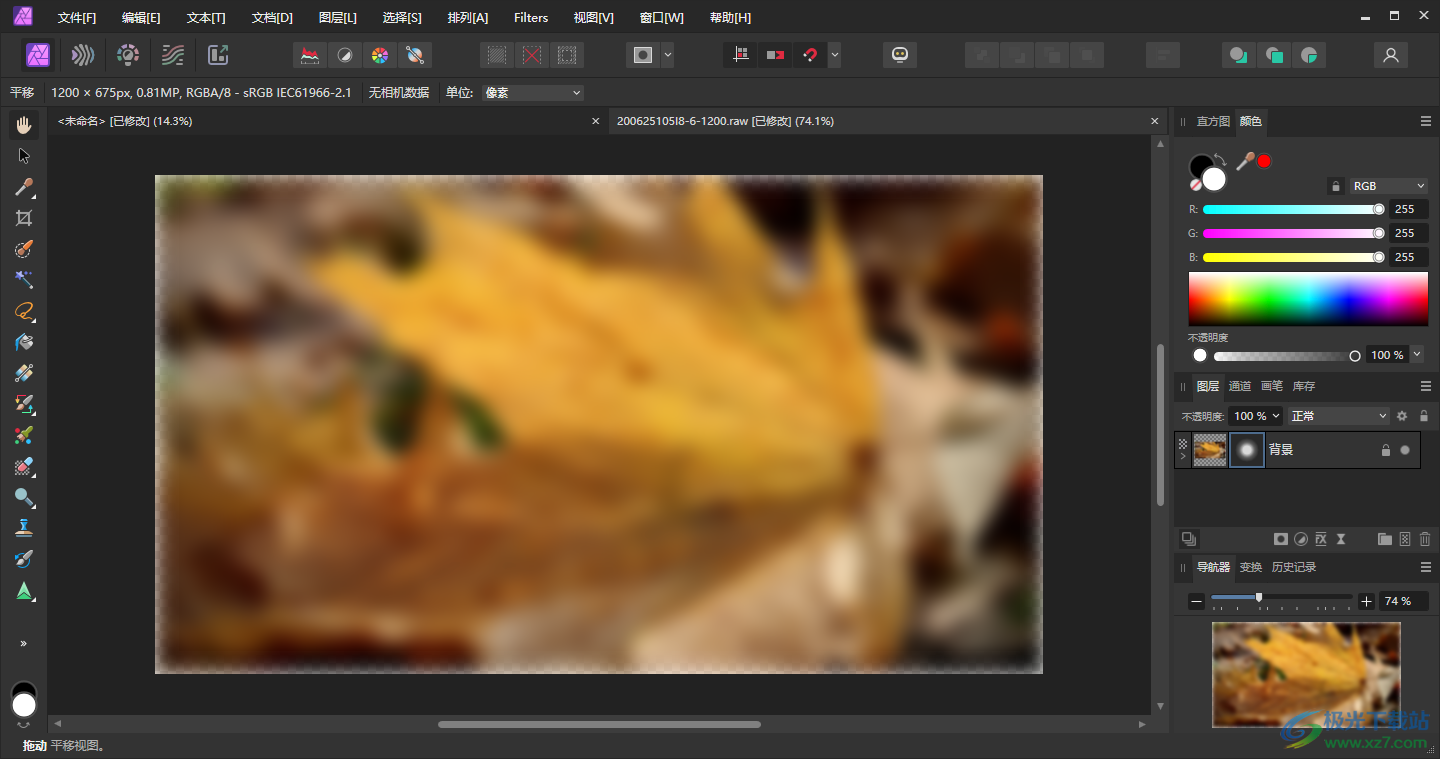The height and width of the screenshot is (759, 1440).
Task: Open the 正常 blend mode dropdown
Action: pos(1338,416)
